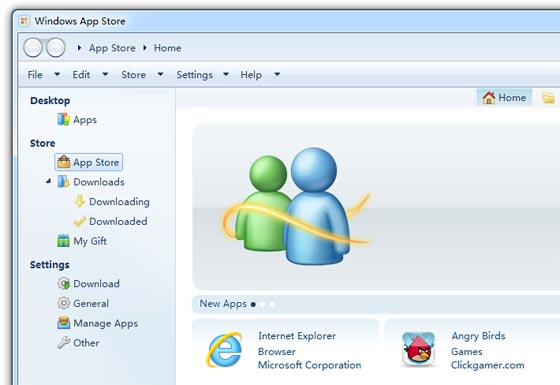The height and width of the screenshot is (385, 560).
Task: Select Apps label under Desktop
Action: pyautogui.click(x=85, y=120)
